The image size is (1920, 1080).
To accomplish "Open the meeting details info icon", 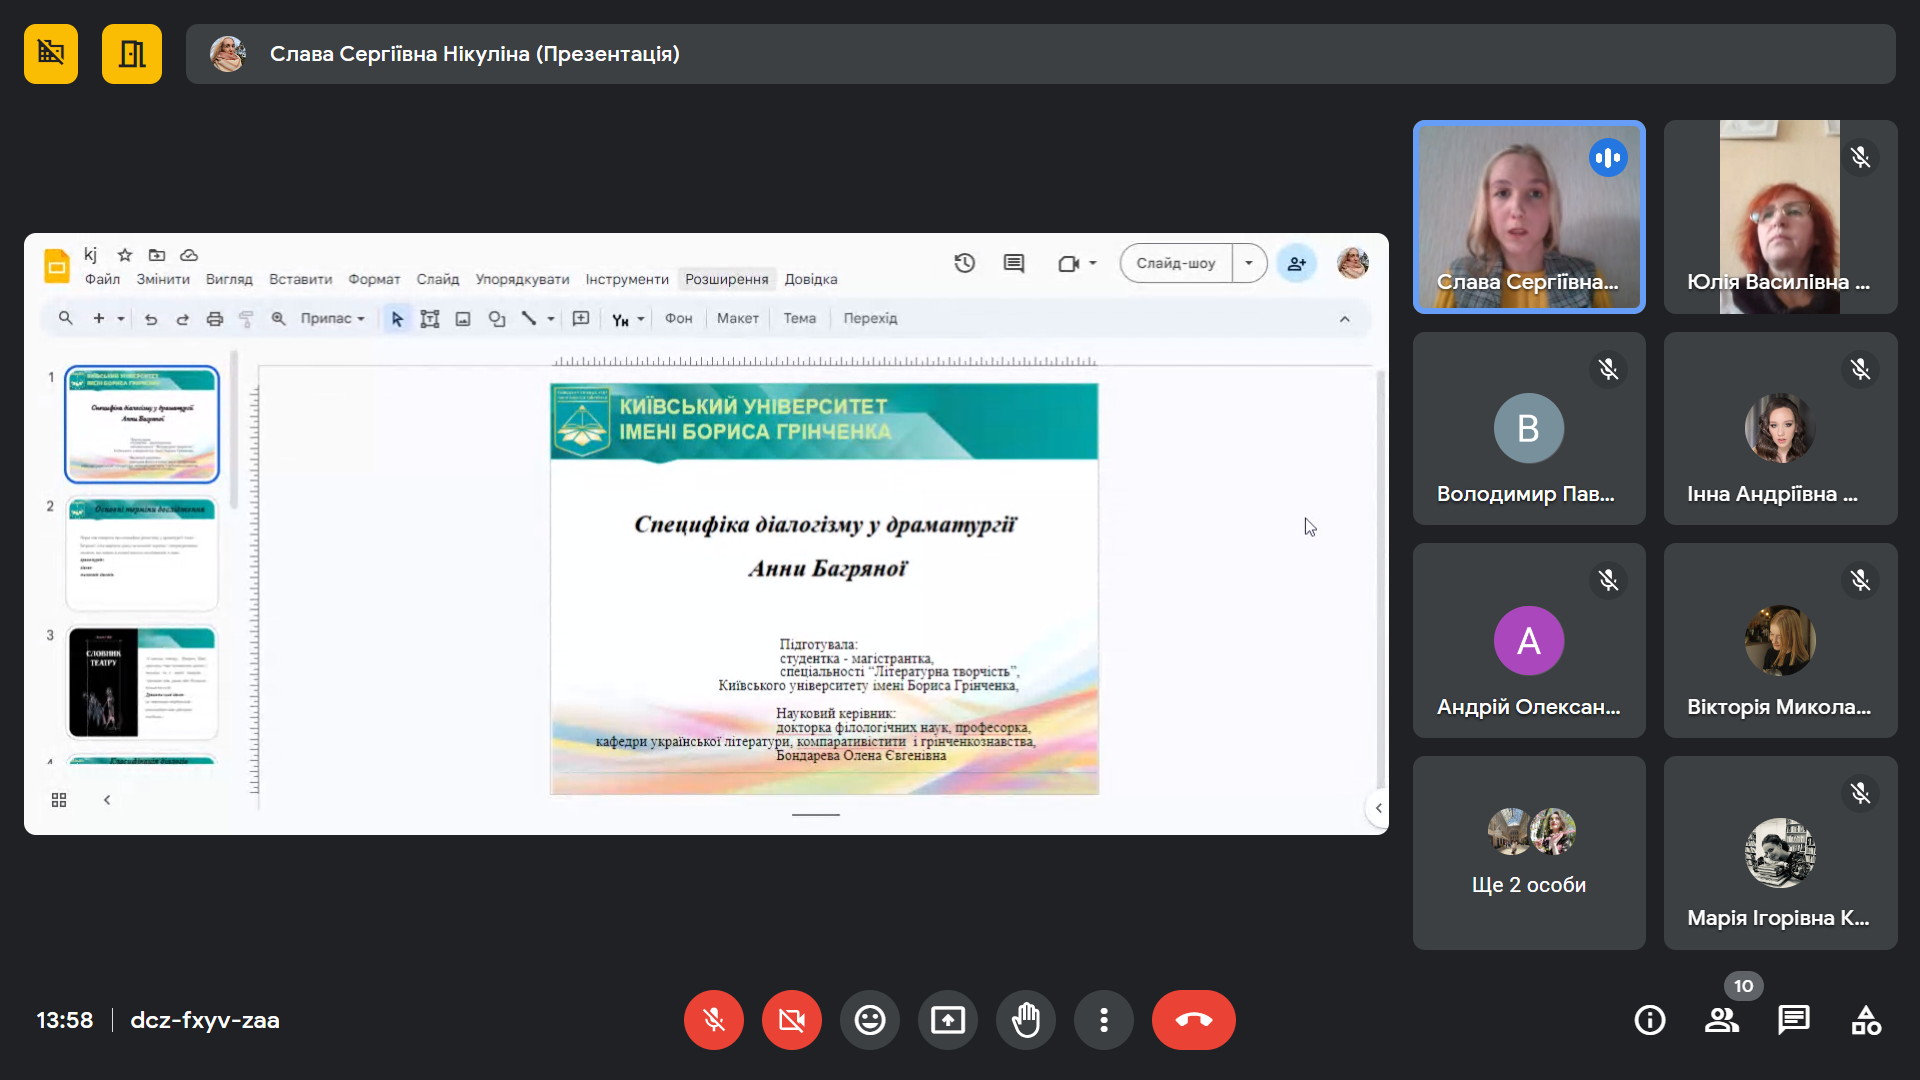I will pos(1649,1020).
